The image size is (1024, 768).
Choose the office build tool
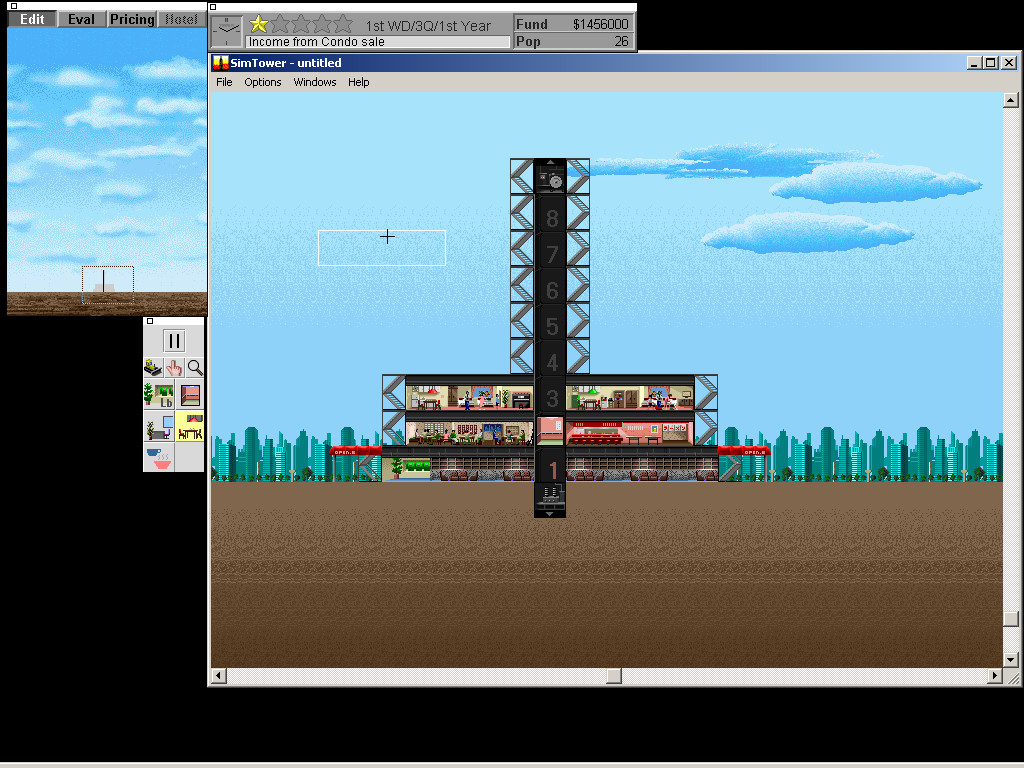tap(159, 426)
